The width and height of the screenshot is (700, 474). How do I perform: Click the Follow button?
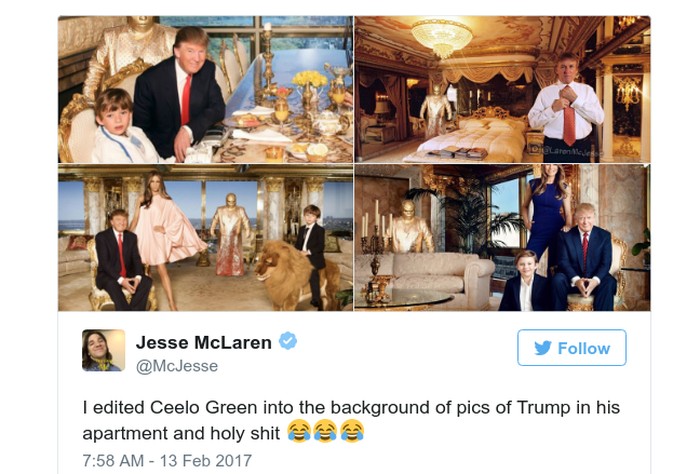[x=571, y=347]
